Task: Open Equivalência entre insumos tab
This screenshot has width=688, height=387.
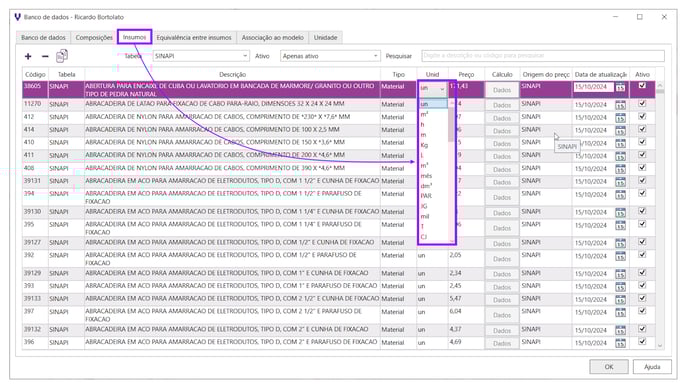Action: pos(194,38)
